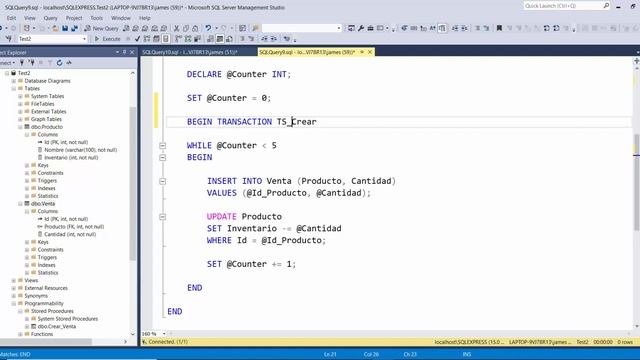Image resolution: width=640 pixels, height=360 pixels.
Task: Toggle auto-hide pin on Object Explorer
Action: [x=124, y=52]
